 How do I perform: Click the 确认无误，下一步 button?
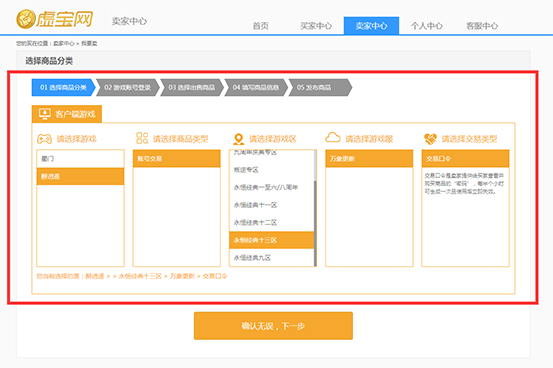click(x=273, y=326)
